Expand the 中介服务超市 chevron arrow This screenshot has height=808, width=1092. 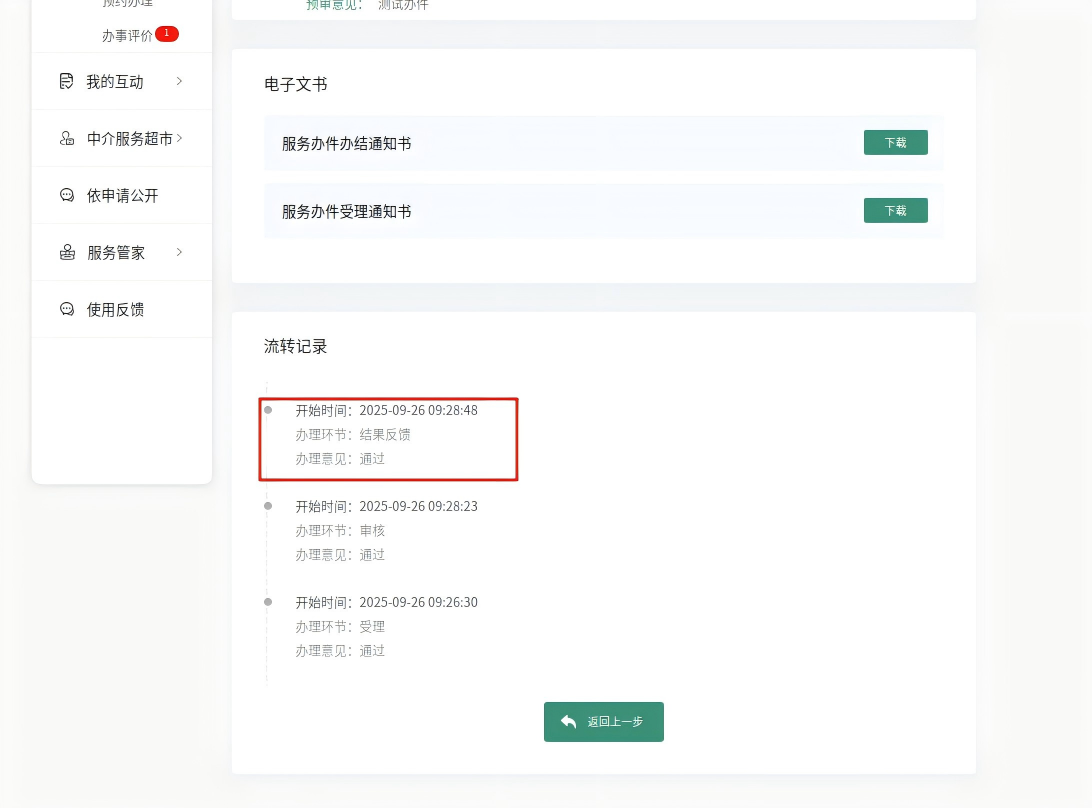click(179, 138)
